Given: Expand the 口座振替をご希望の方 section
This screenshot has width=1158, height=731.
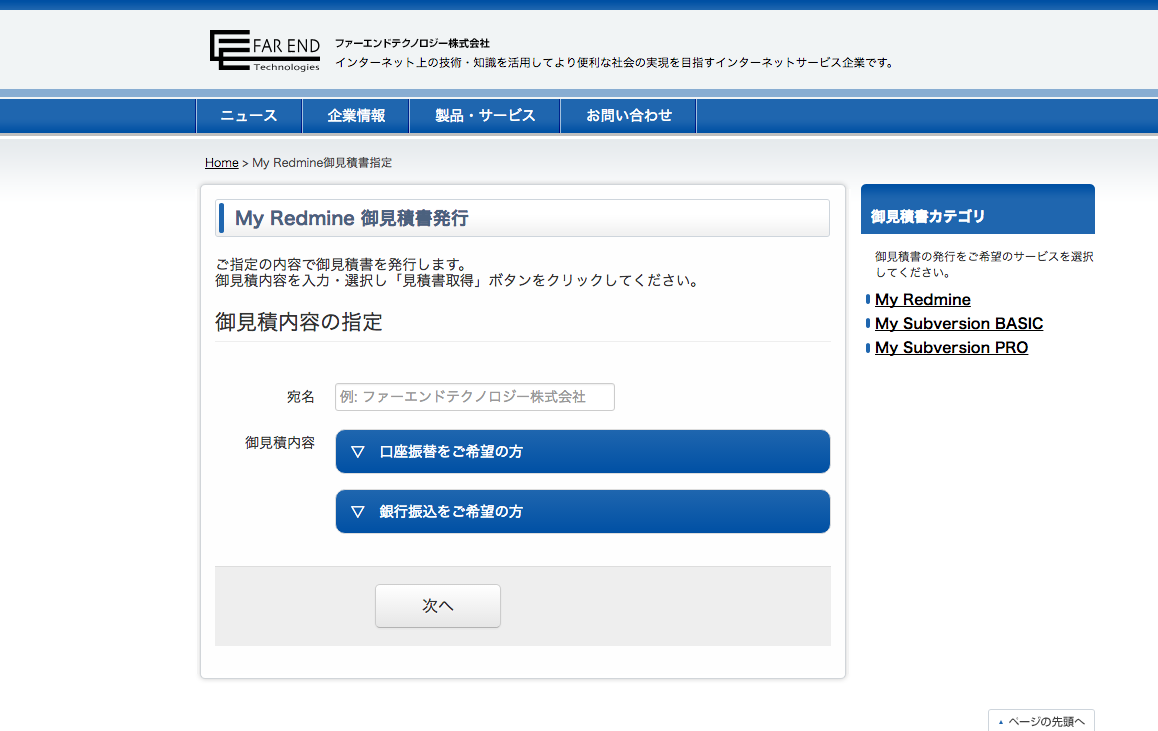Looking at the screenshot, I should 583,451.
